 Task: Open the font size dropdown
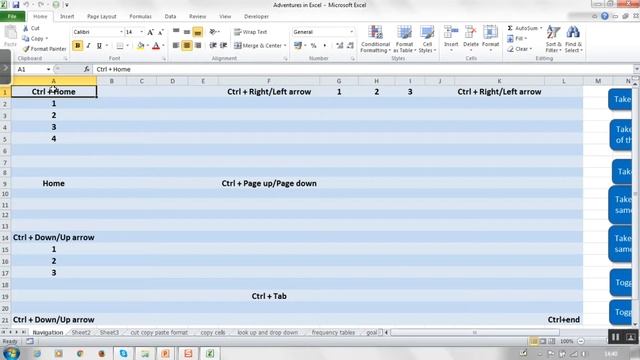142,32
